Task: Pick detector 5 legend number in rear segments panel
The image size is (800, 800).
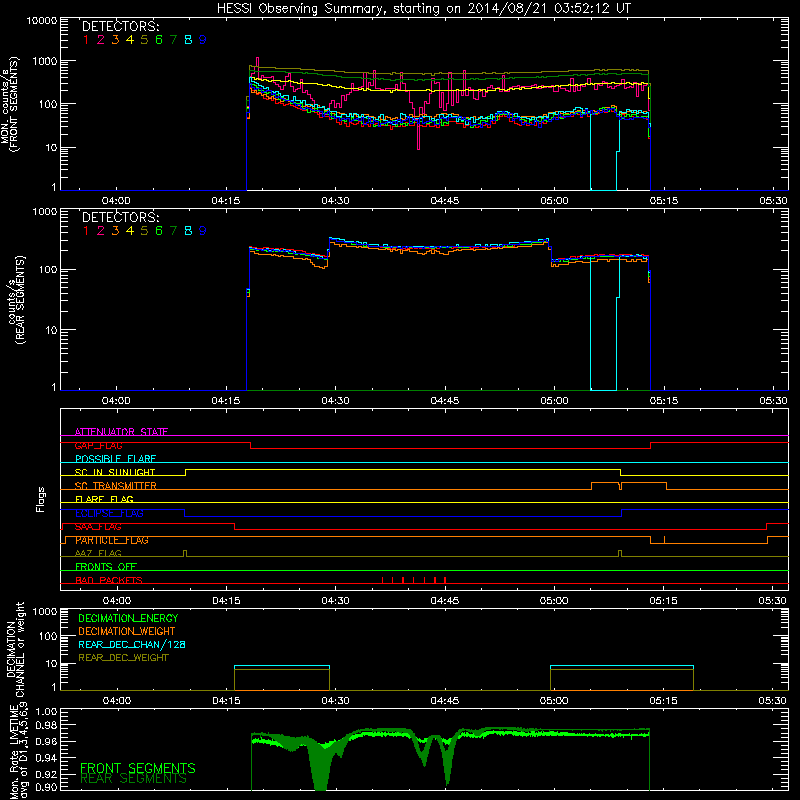Action: [144, 231]
